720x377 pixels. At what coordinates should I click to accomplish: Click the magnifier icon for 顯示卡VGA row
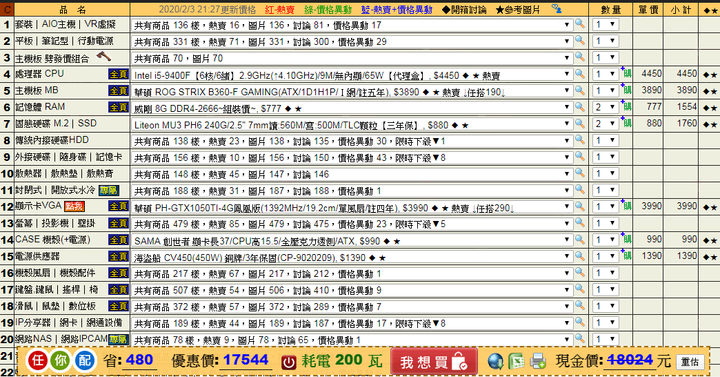click(x=580, y=206)
